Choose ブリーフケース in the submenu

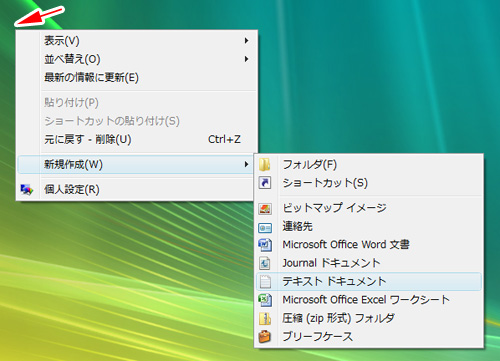click(369, 336)
